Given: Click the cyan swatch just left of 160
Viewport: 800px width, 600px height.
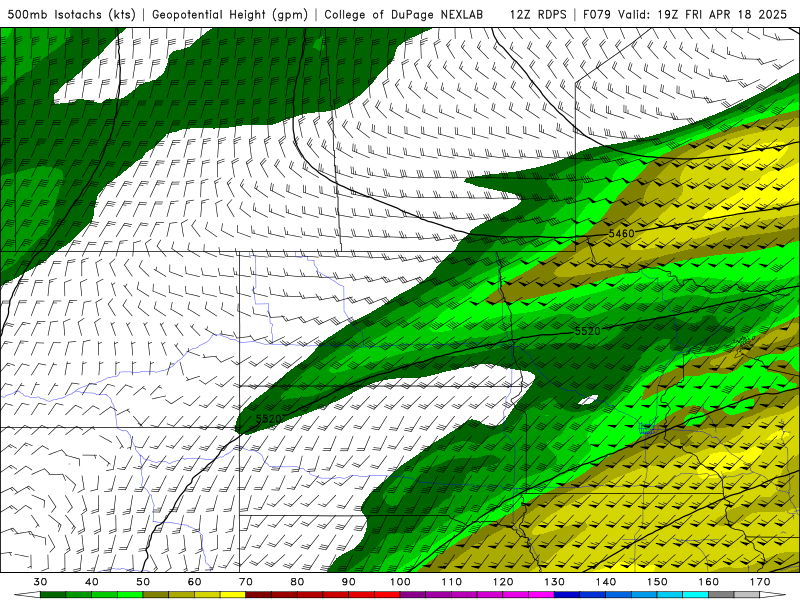Looking at the screenshot, I should tap(696, 595).
